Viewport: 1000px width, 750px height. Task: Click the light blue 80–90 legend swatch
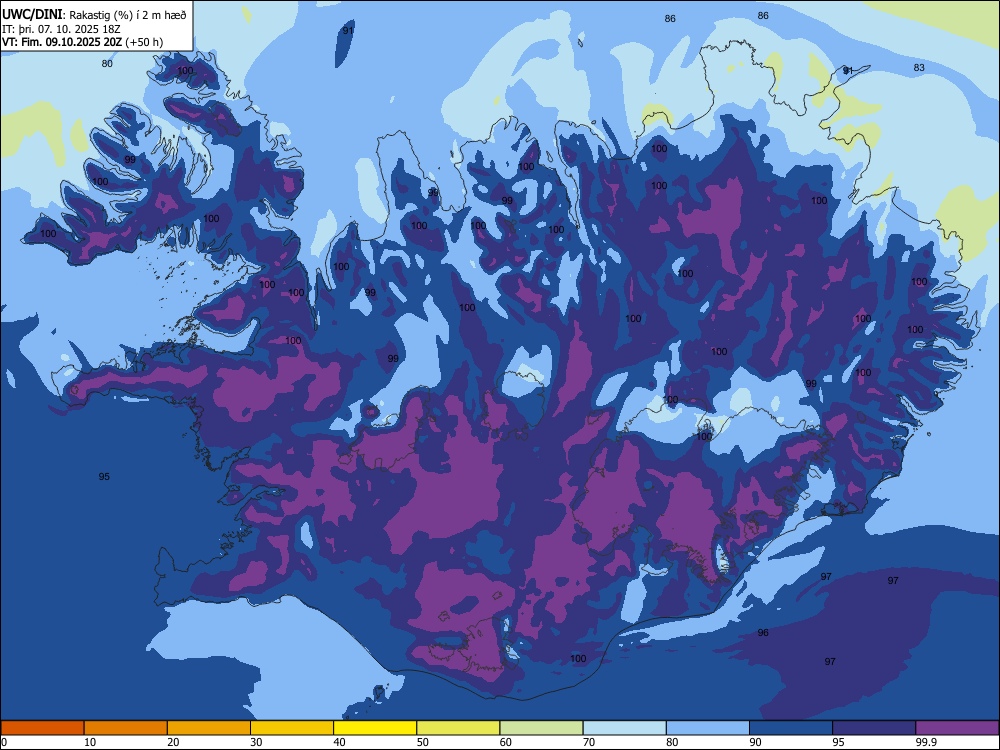pyautogui.click(x=708, y=728)
